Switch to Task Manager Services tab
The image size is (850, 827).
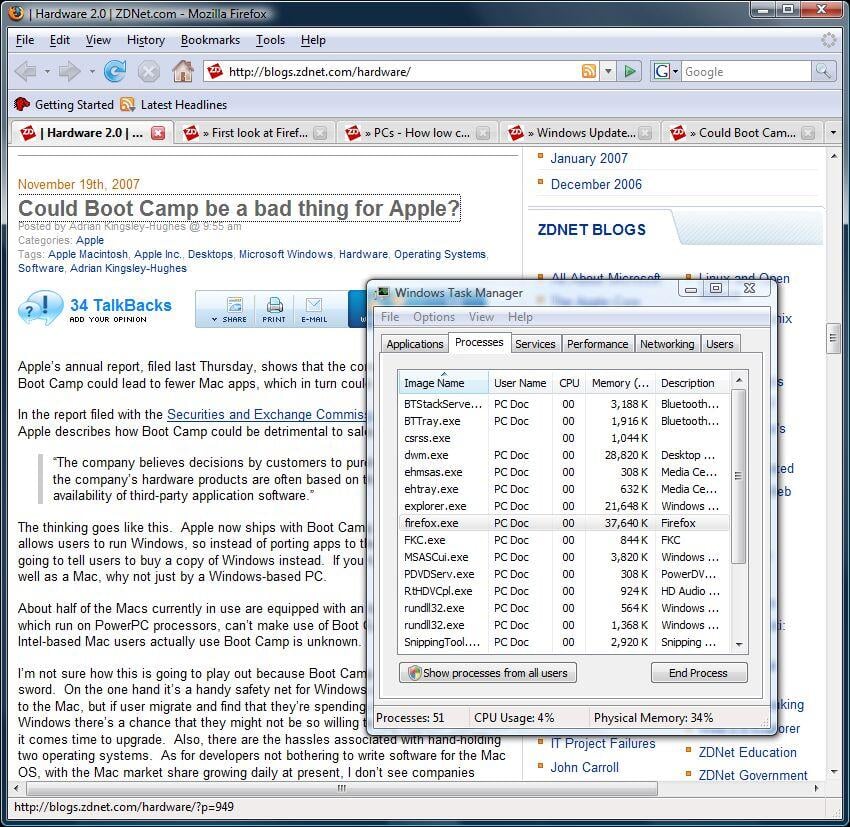click(x=535, y=344)
